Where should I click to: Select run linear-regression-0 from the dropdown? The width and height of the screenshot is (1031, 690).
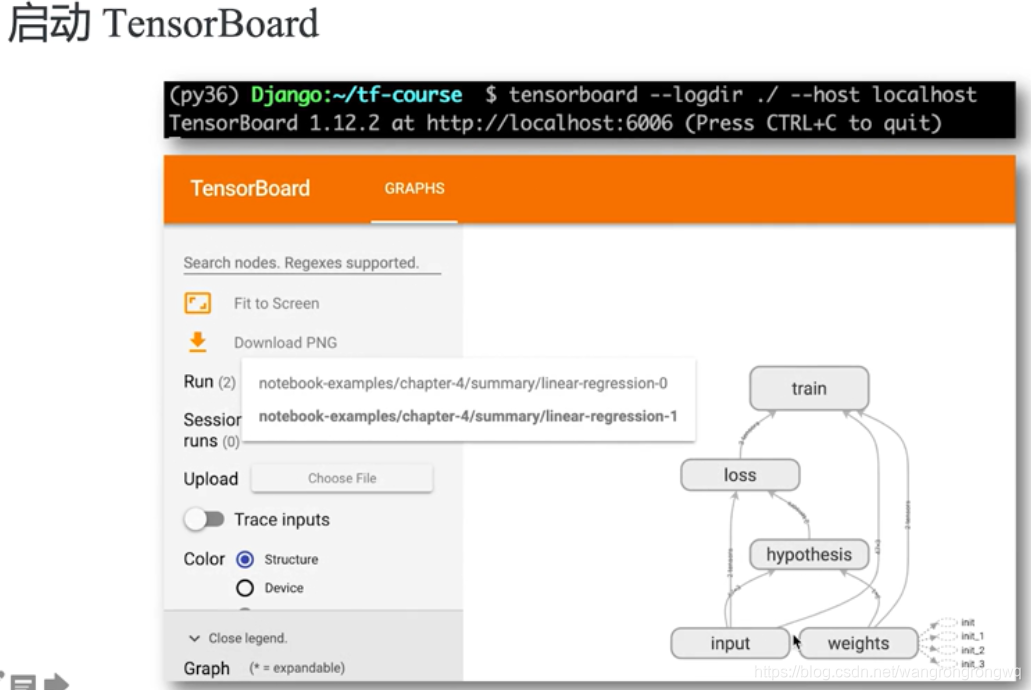tap(463, 383)
